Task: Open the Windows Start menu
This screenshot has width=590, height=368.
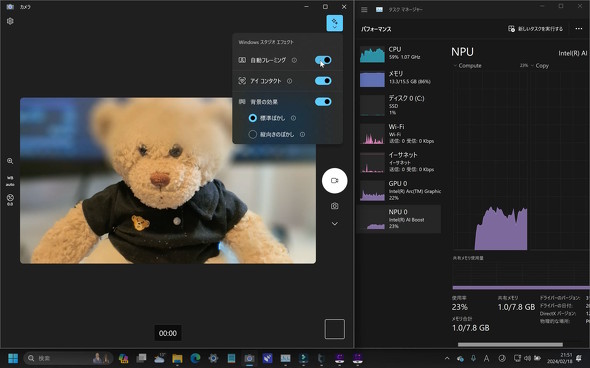Action: (13, 358)
